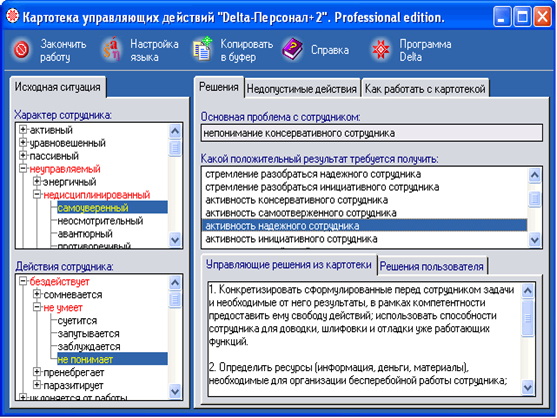Open the Решения tab
Viewport: 557px width, 418px height.
click(218, 87)
